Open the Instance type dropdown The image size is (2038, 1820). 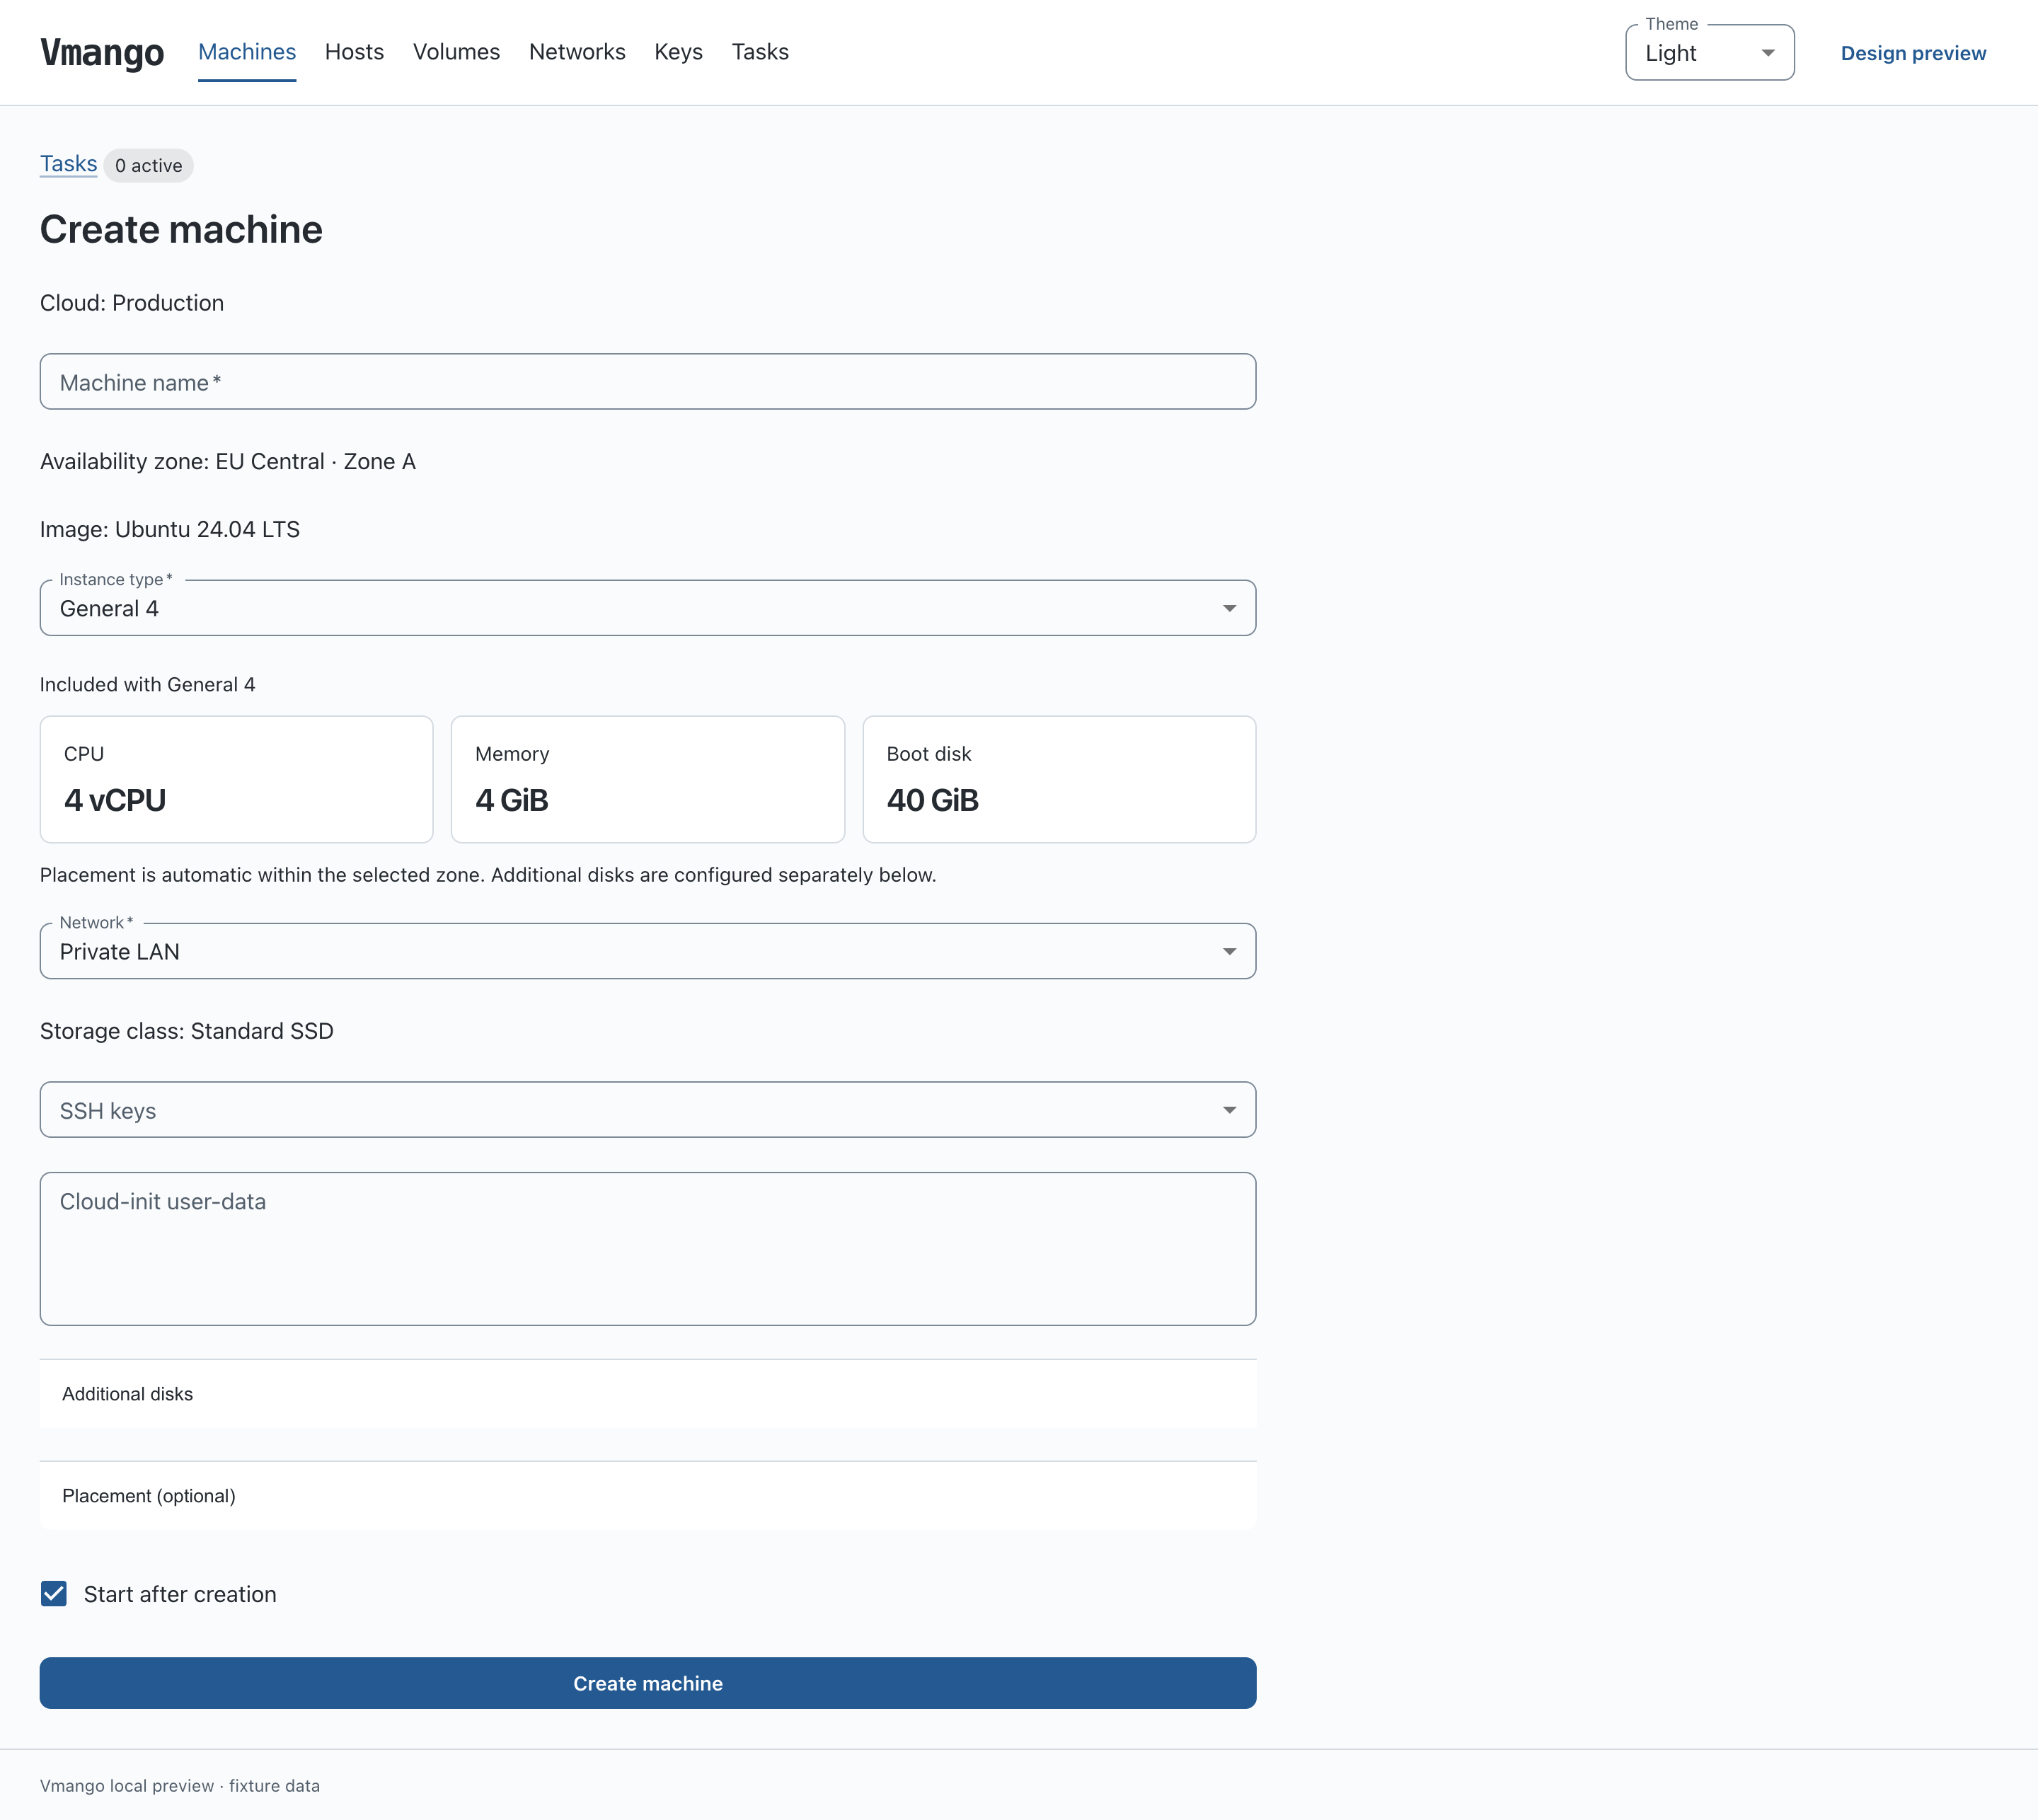pos(648,608)
